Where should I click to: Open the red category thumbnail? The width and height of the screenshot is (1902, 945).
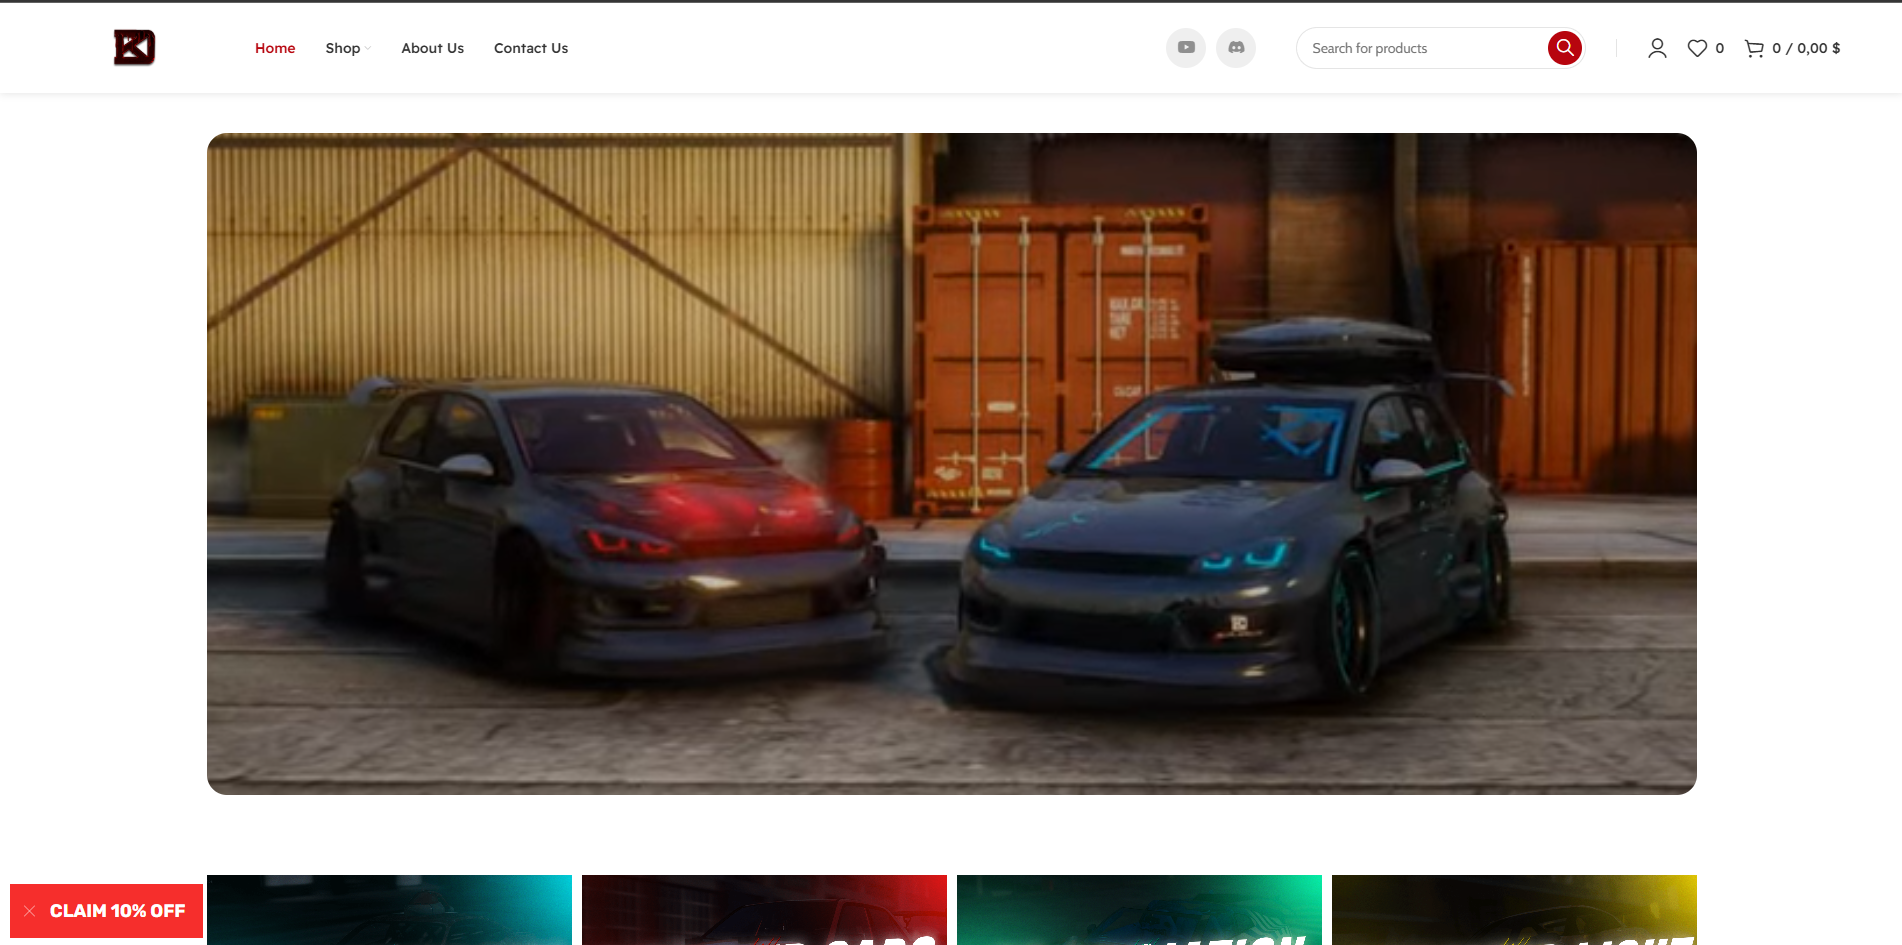(x=764, y=910)
